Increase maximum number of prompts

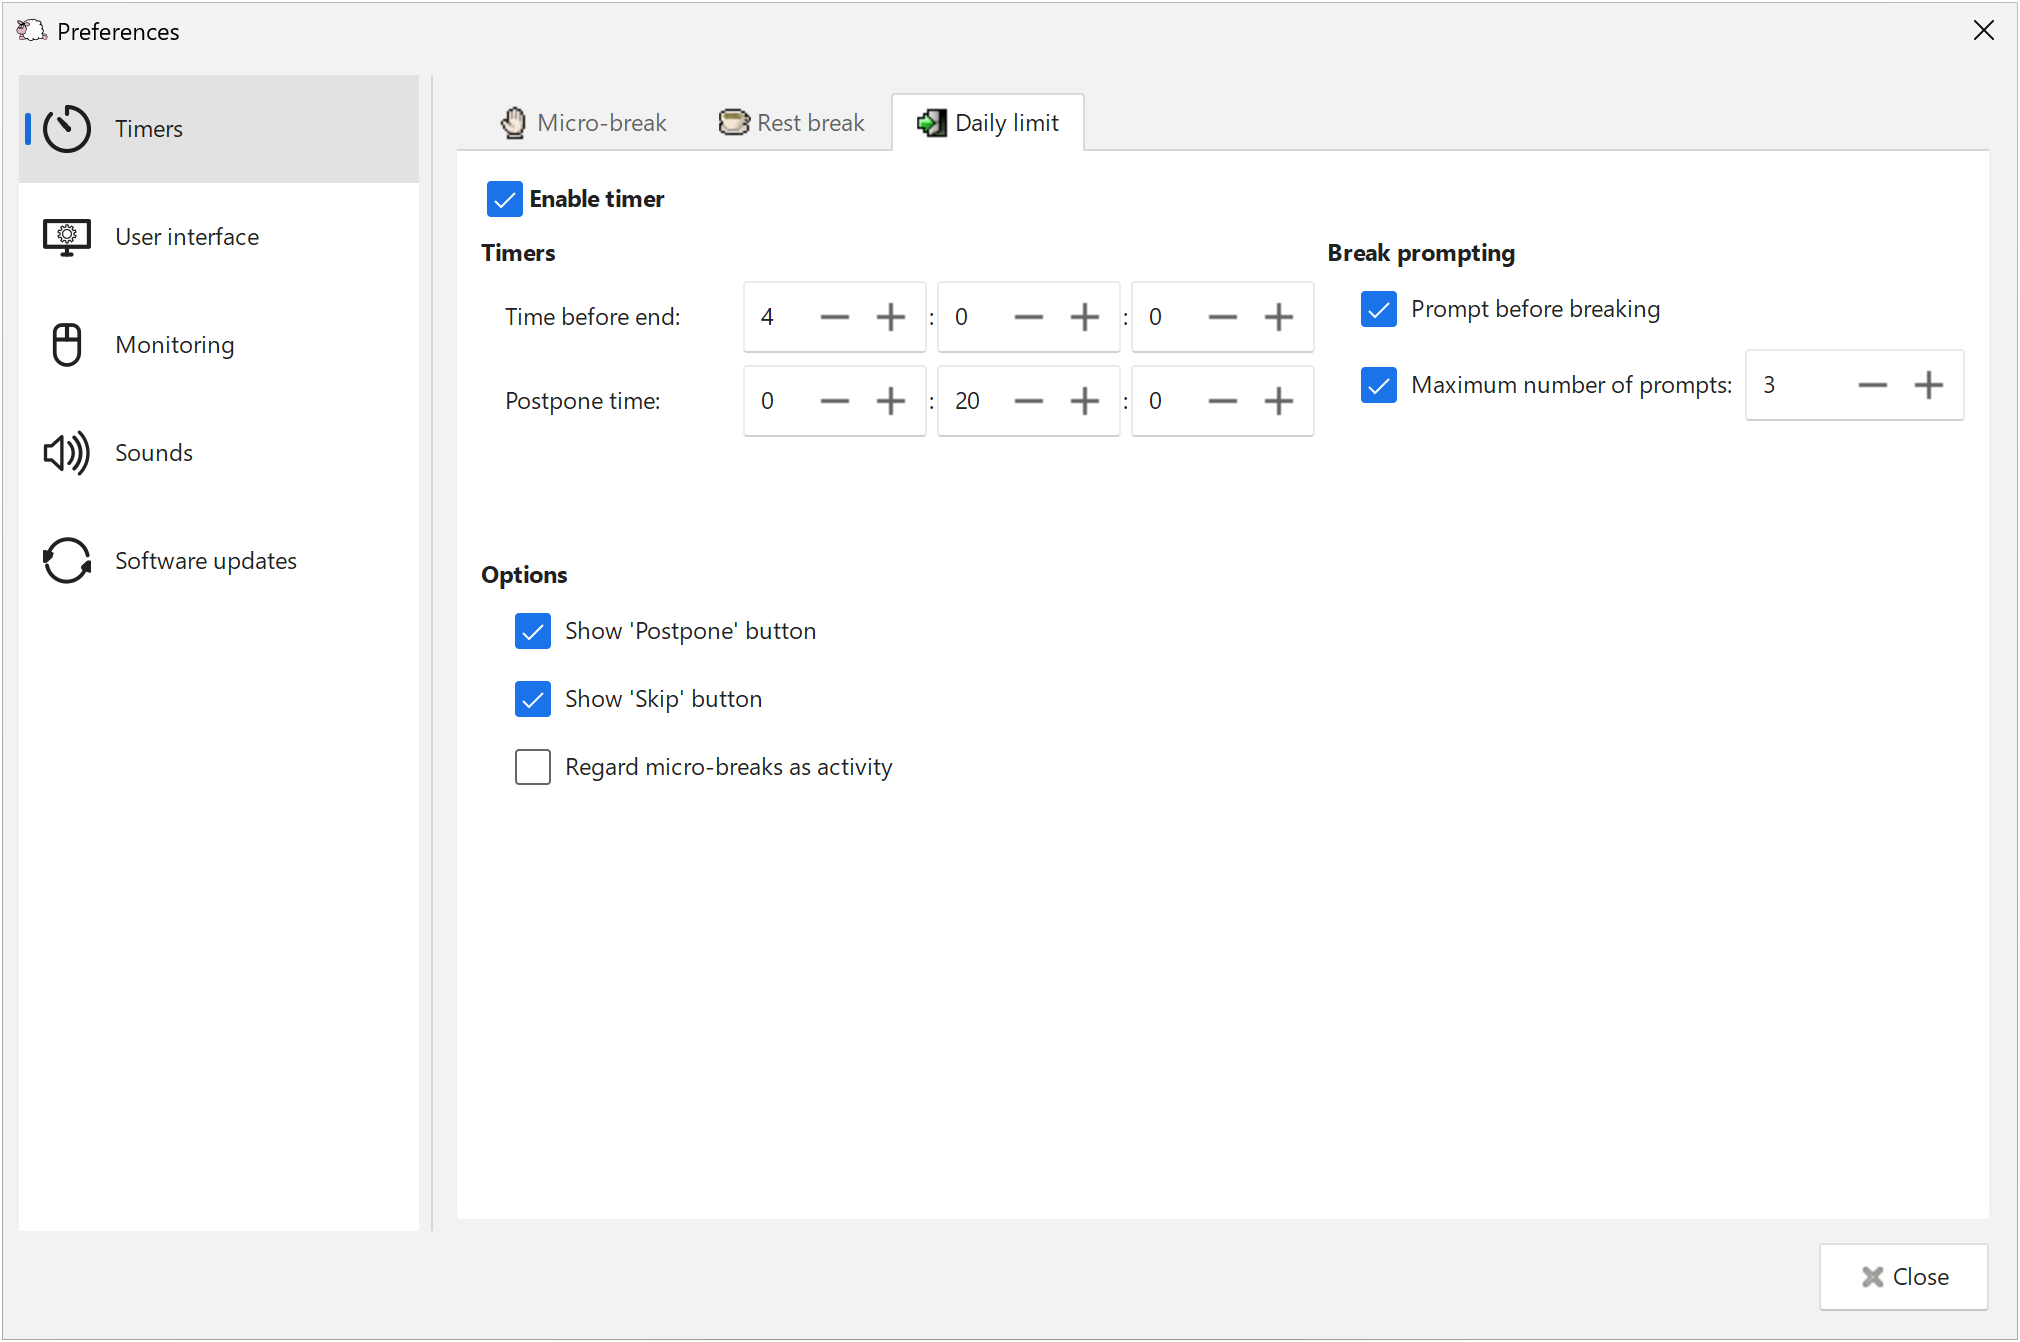point(1928,385)
